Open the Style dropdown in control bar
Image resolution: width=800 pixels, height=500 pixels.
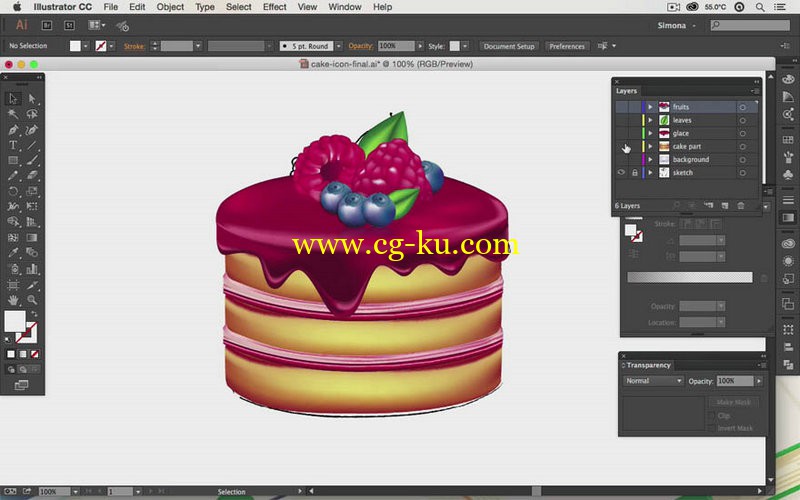click(x=465, y=46)
